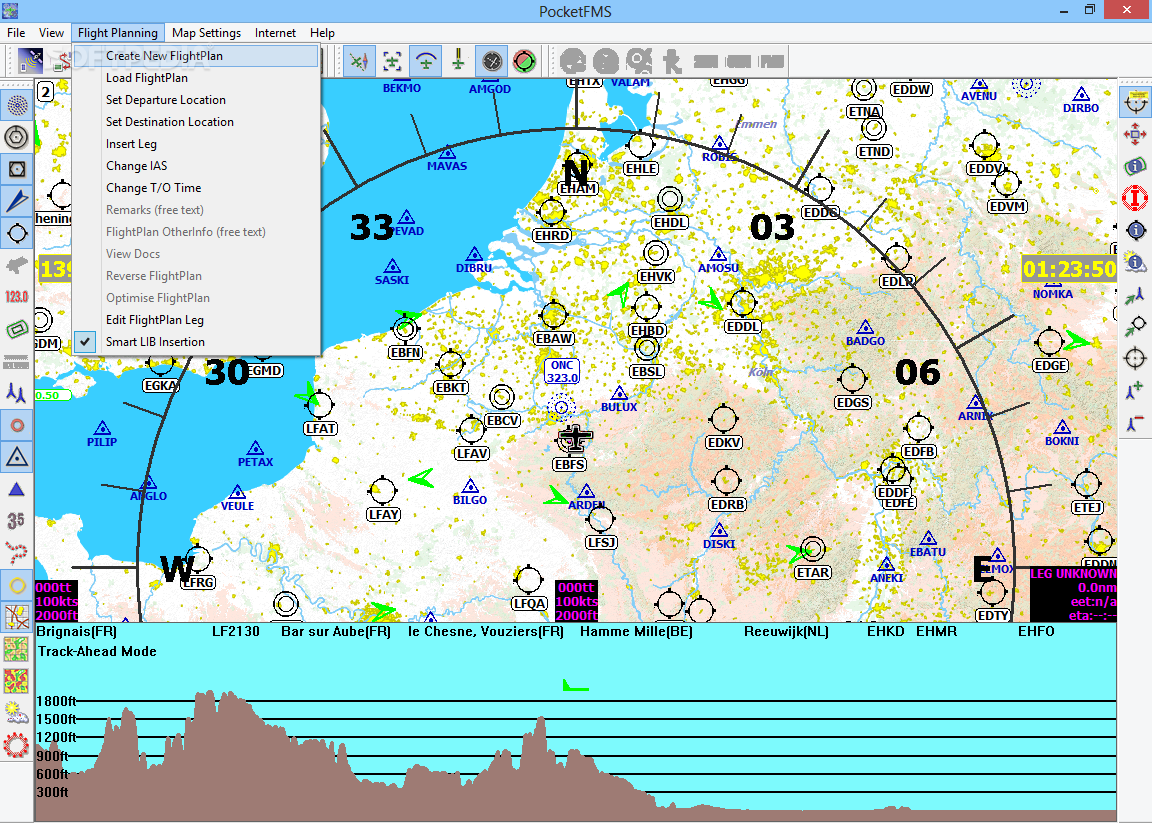
Task: Click the arrow-to-aircraft icon in right sidebar
Action: [1136, 295]
